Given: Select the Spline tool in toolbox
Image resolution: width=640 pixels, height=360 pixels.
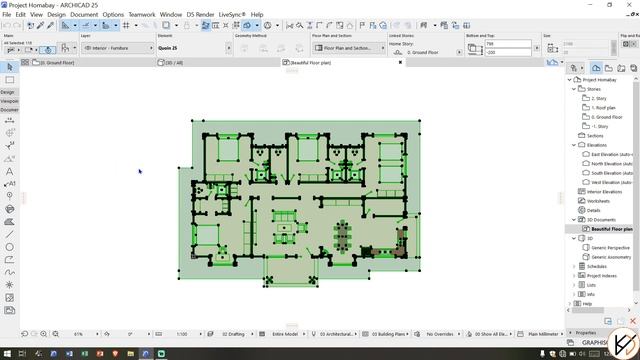Looking at the screenshot, I should point(9,272).
